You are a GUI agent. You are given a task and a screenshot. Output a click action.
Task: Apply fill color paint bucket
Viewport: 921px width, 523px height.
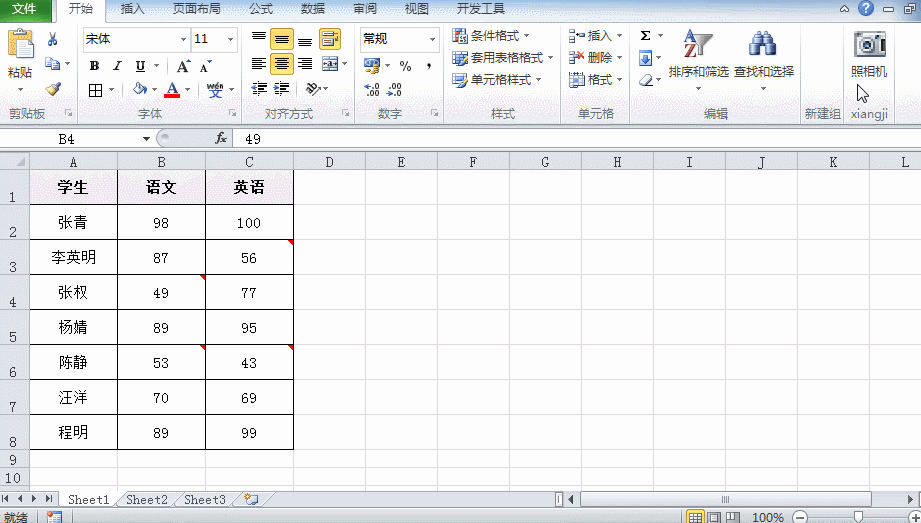(x=140, y=89)
